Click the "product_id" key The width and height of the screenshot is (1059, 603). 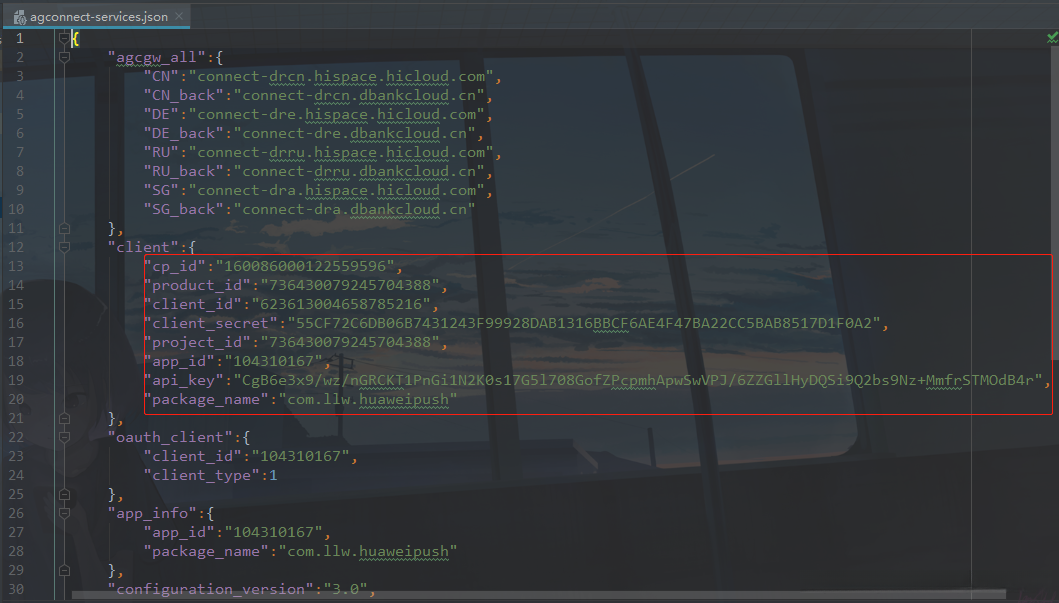pos(197,285)
